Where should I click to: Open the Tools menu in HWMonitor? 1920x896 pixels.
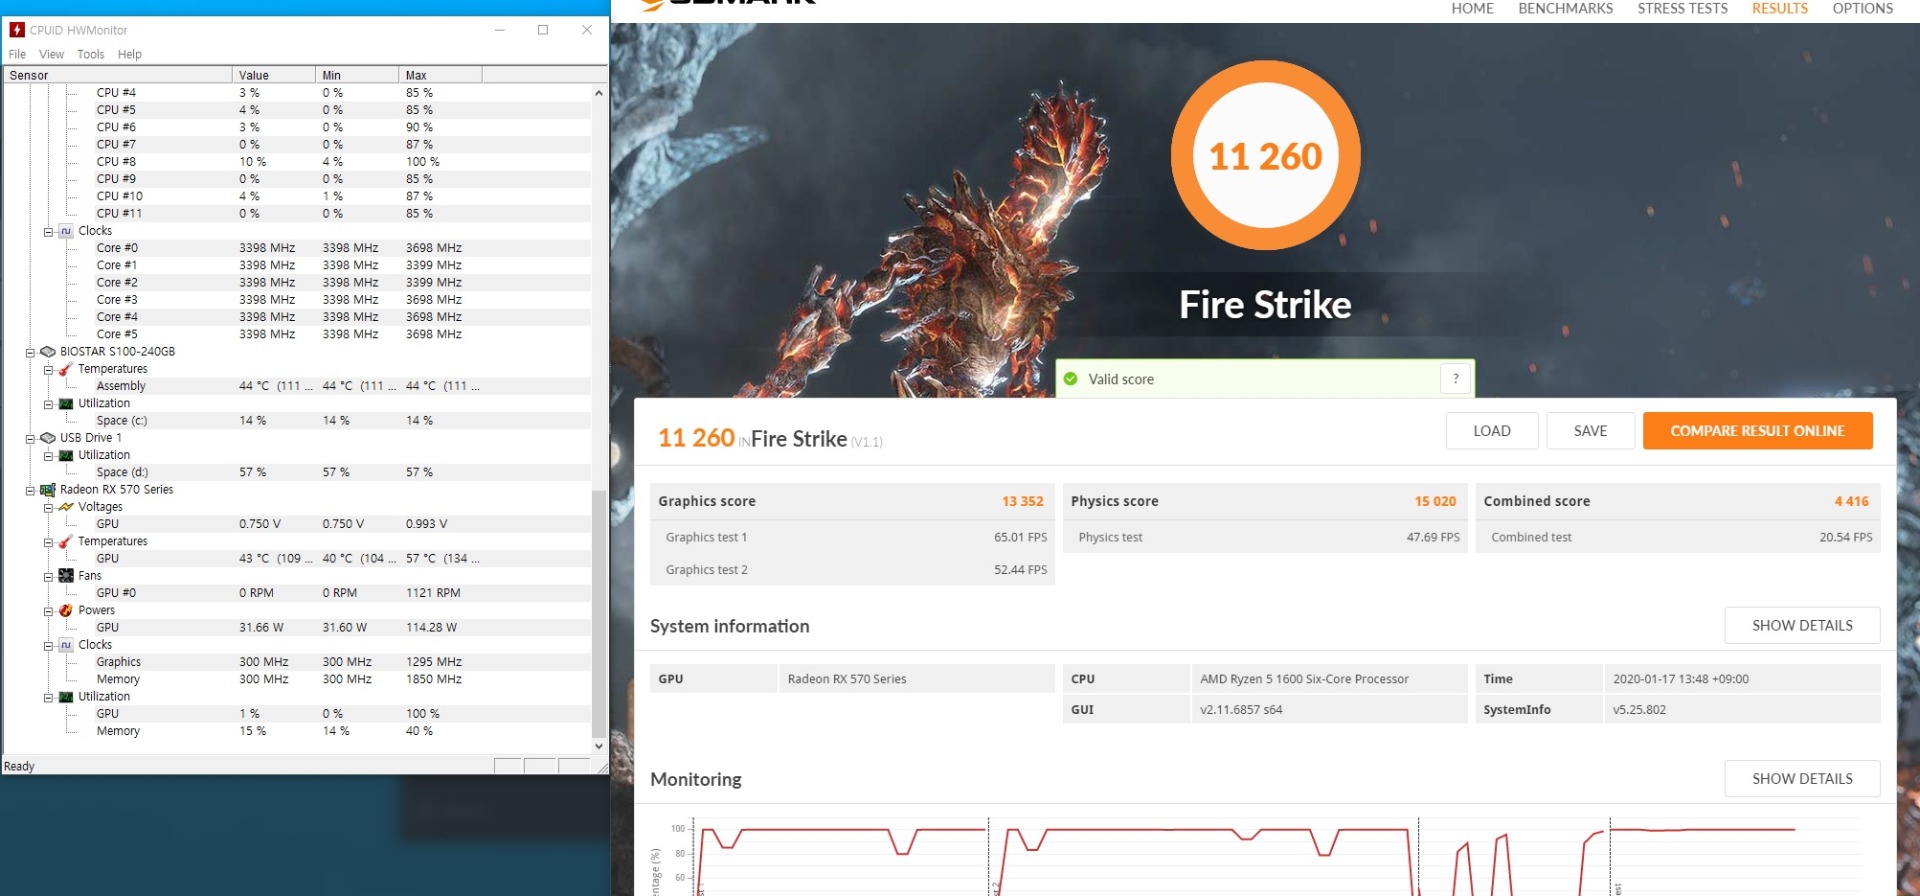[90, 54]
